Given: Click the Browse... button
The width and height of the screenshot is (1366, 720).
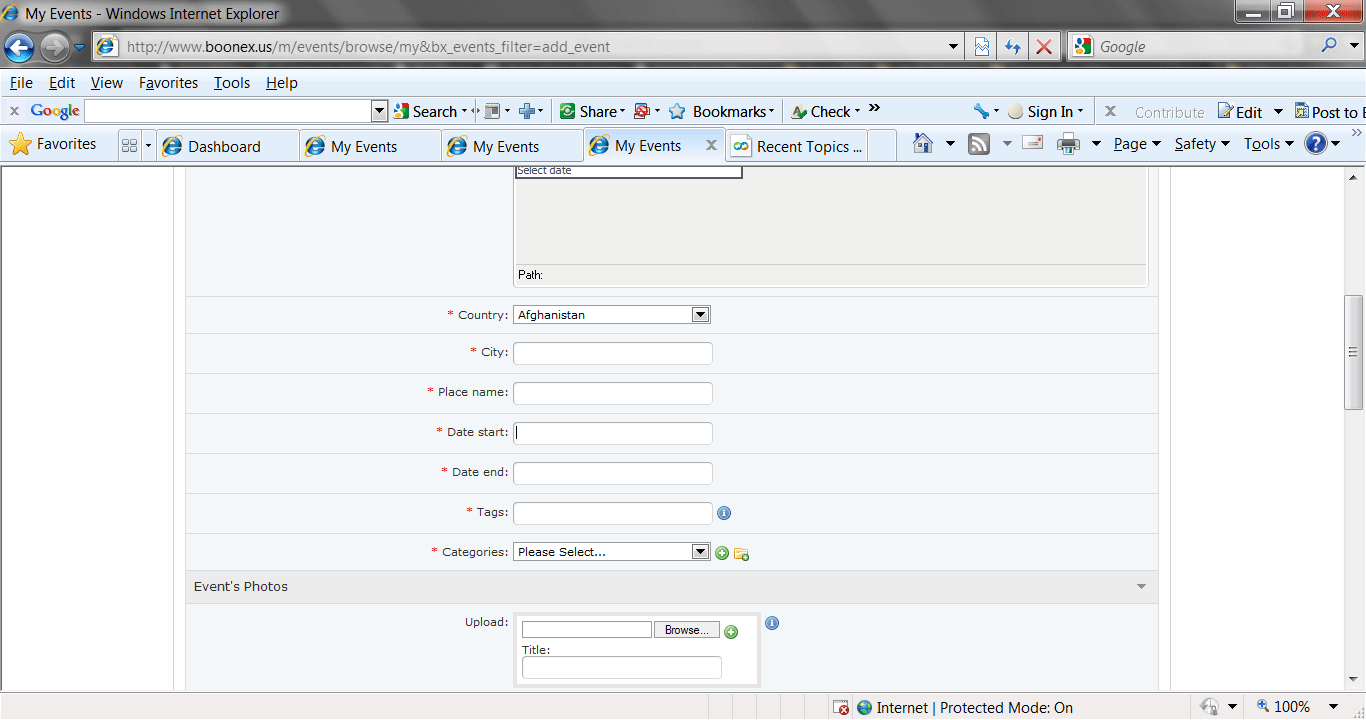Looking at the screenshot, I should pos(687,630).
